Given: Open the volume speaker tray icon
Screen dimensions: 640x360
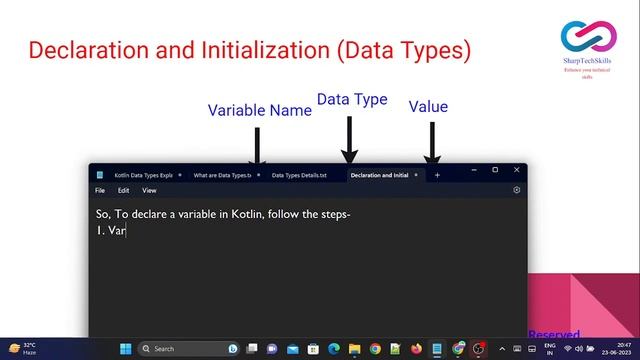Looking at the screenshot, I should [x=579, y=349].
